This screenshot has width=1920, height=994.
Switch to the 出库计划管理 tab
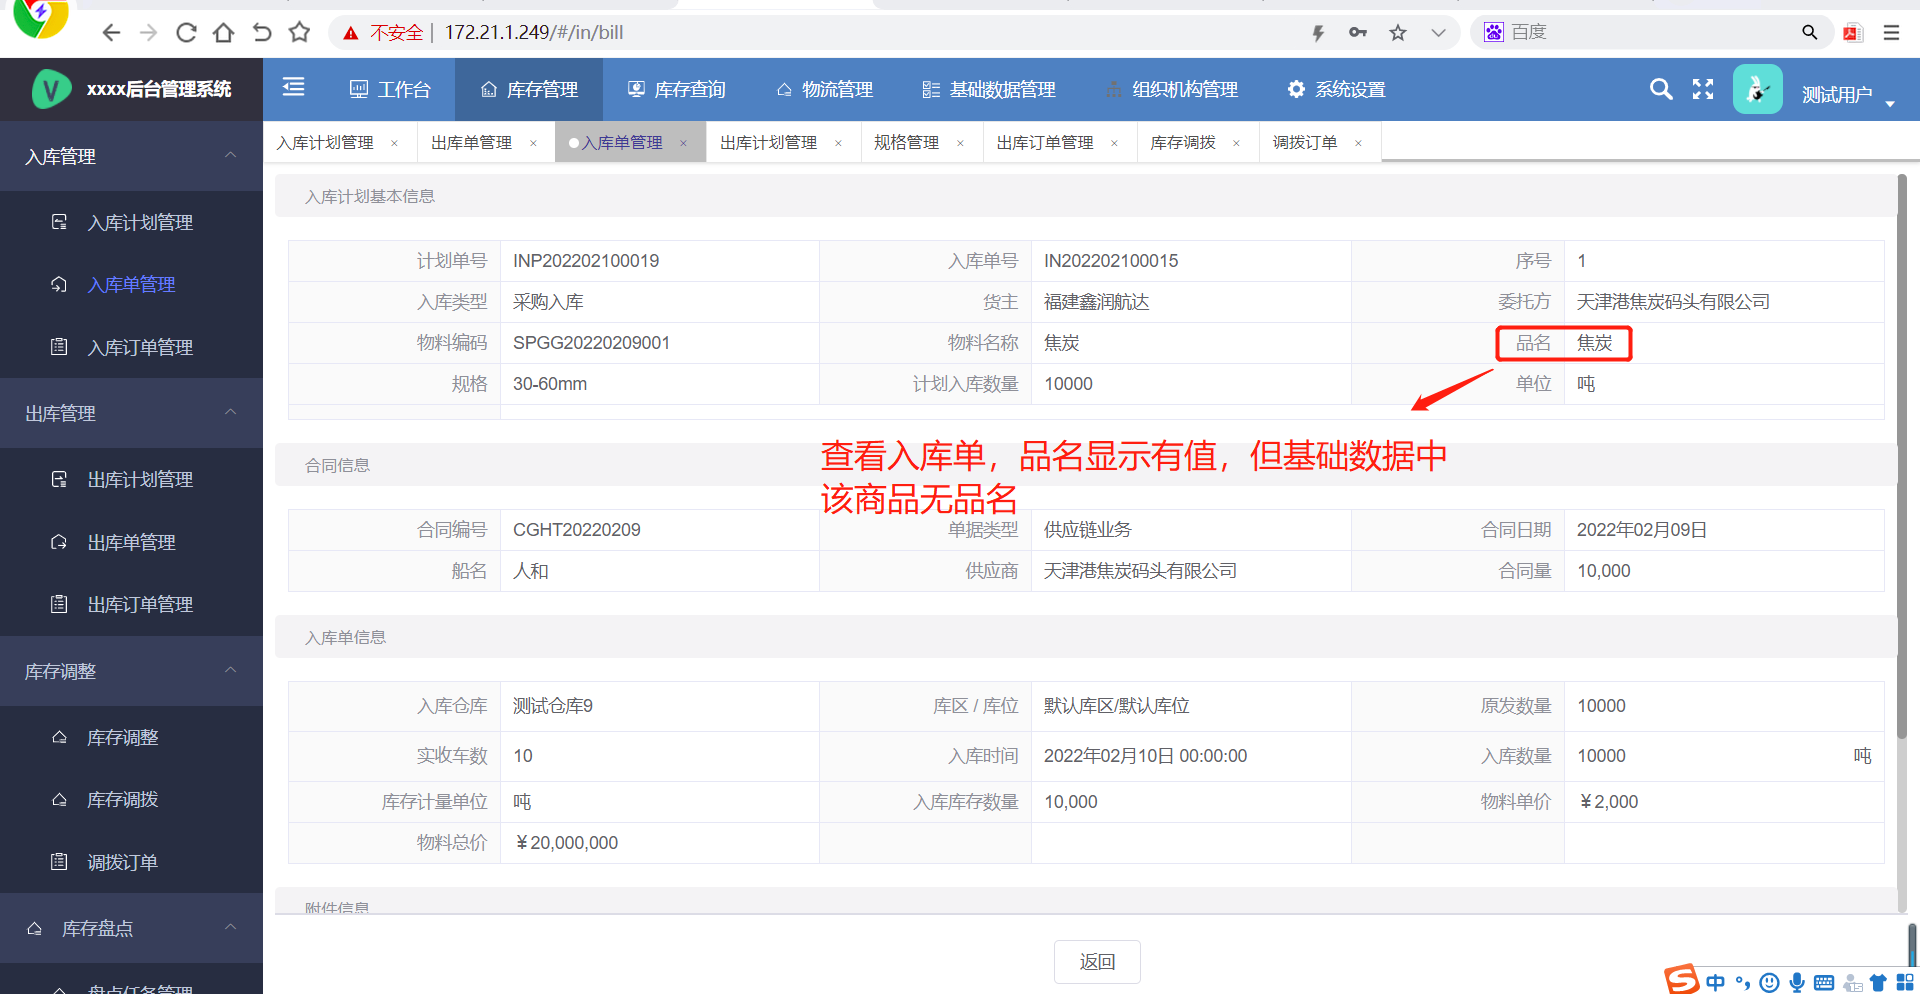click(x=768, y=143)
